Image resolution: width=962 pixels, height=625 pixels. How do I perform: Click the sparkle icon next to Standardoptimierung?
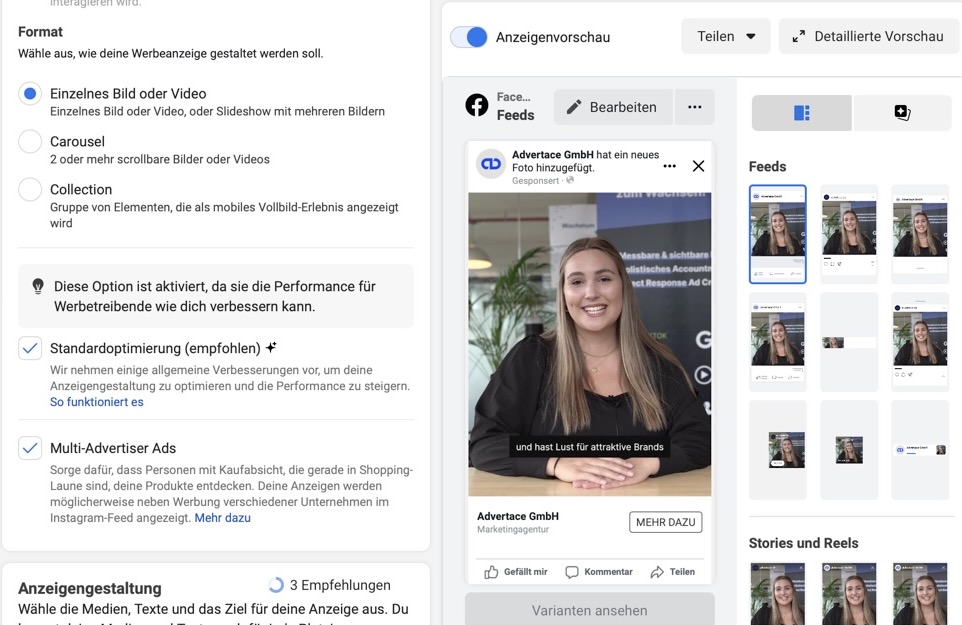[x=271, y=348]
